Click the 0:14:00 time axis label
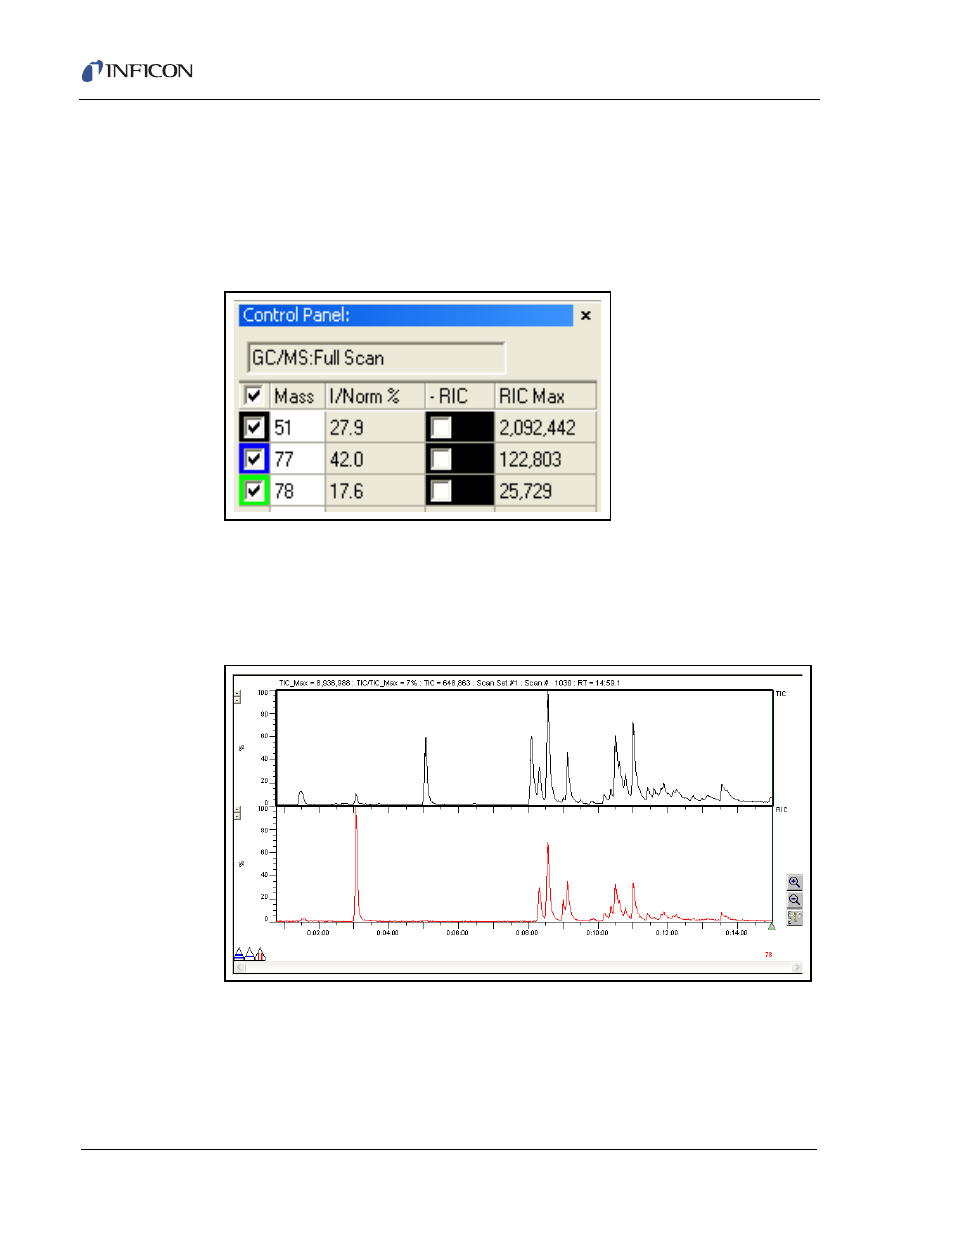 (736, 932)
